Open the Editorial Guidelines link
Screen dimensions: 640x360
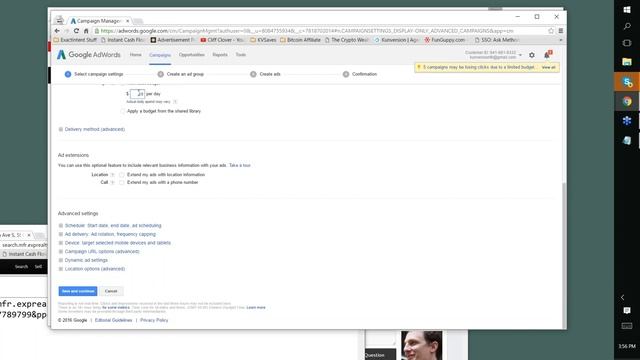tap(113, 320)
